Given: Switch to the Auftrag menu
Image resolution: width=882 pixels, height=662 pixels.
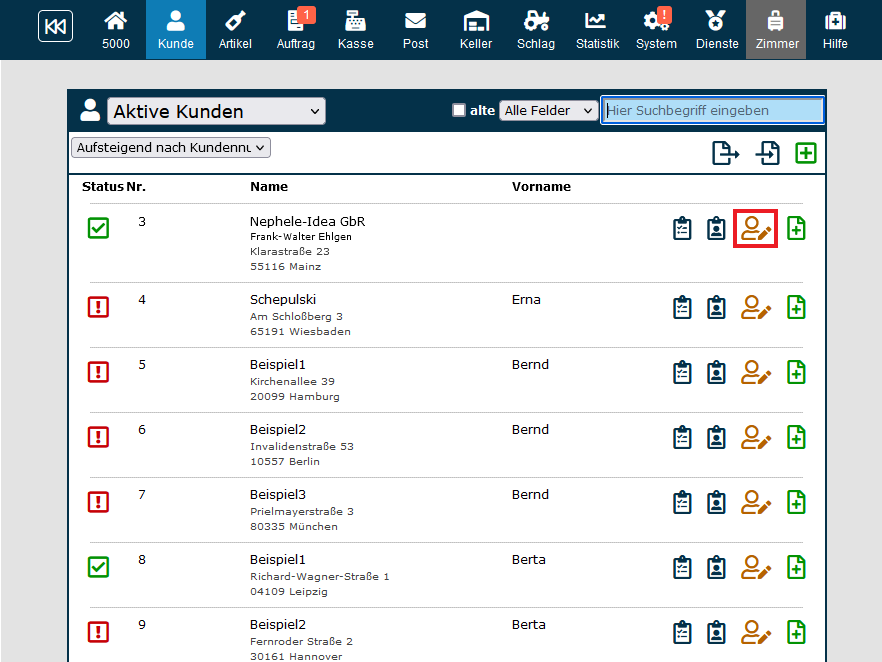Looking at the screenshot, I should click(x=296, y=29).
